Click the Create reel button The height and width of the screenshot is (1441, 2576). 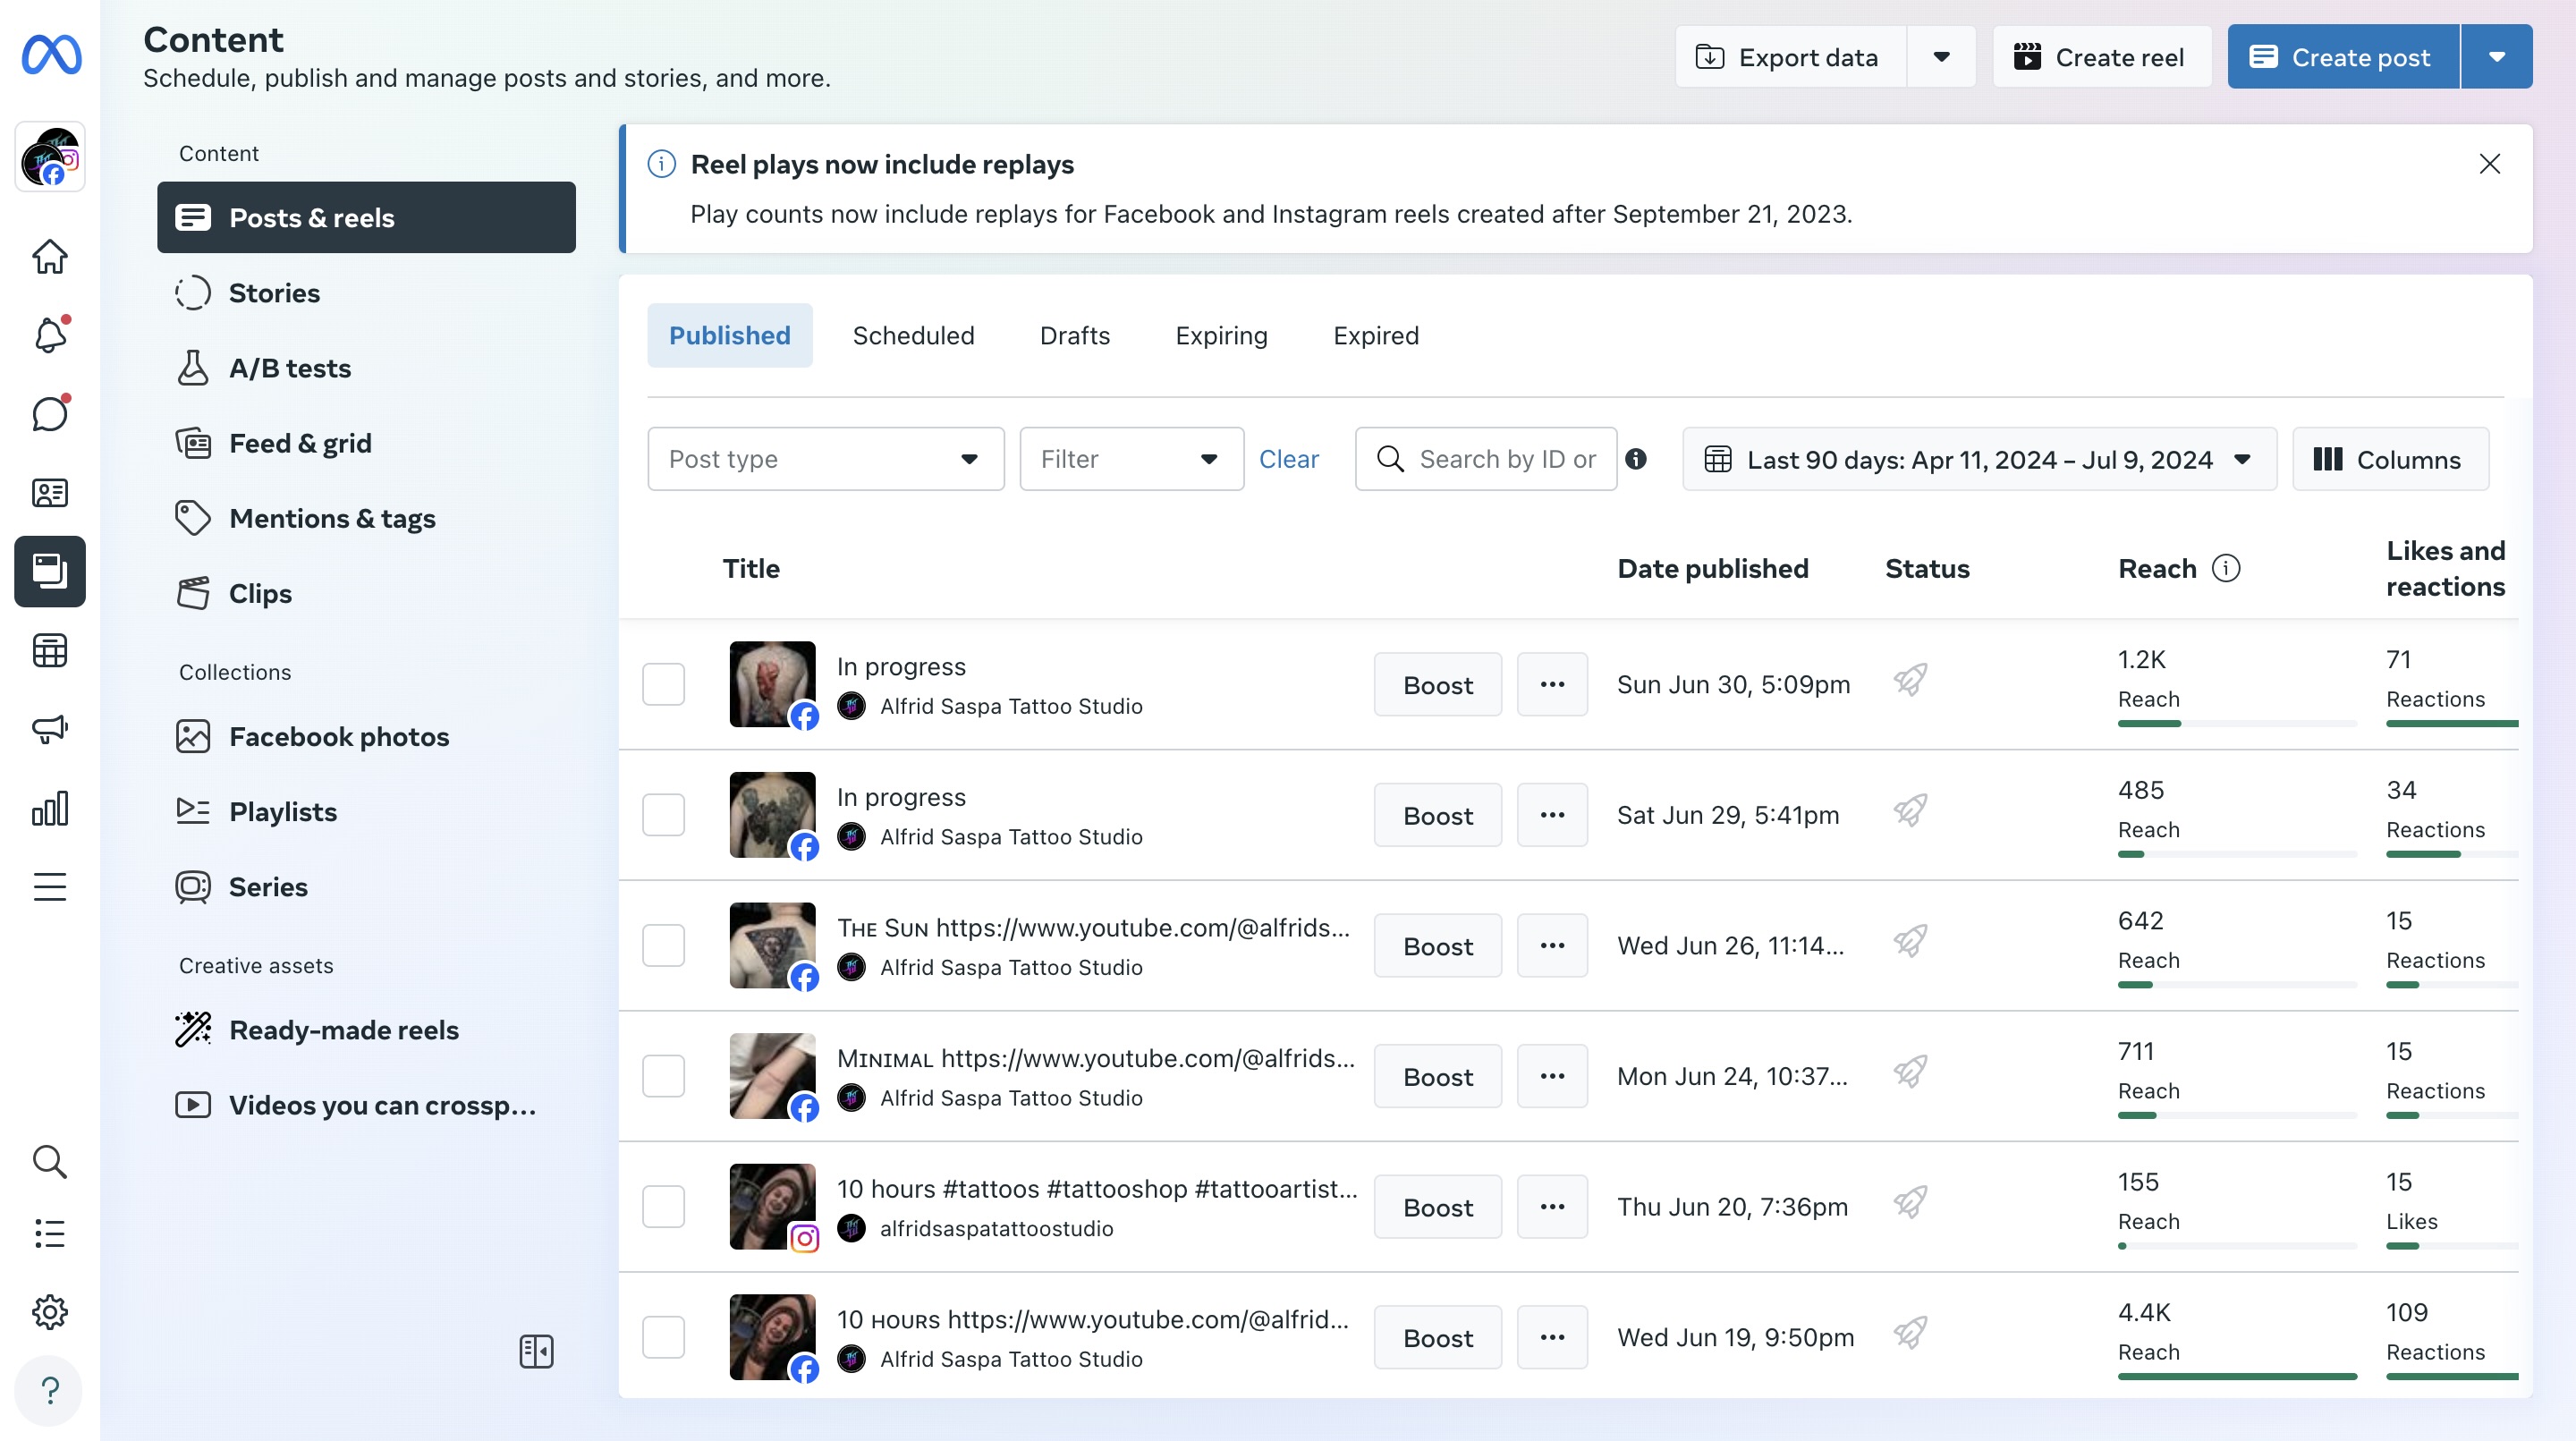pos(2100,57)
